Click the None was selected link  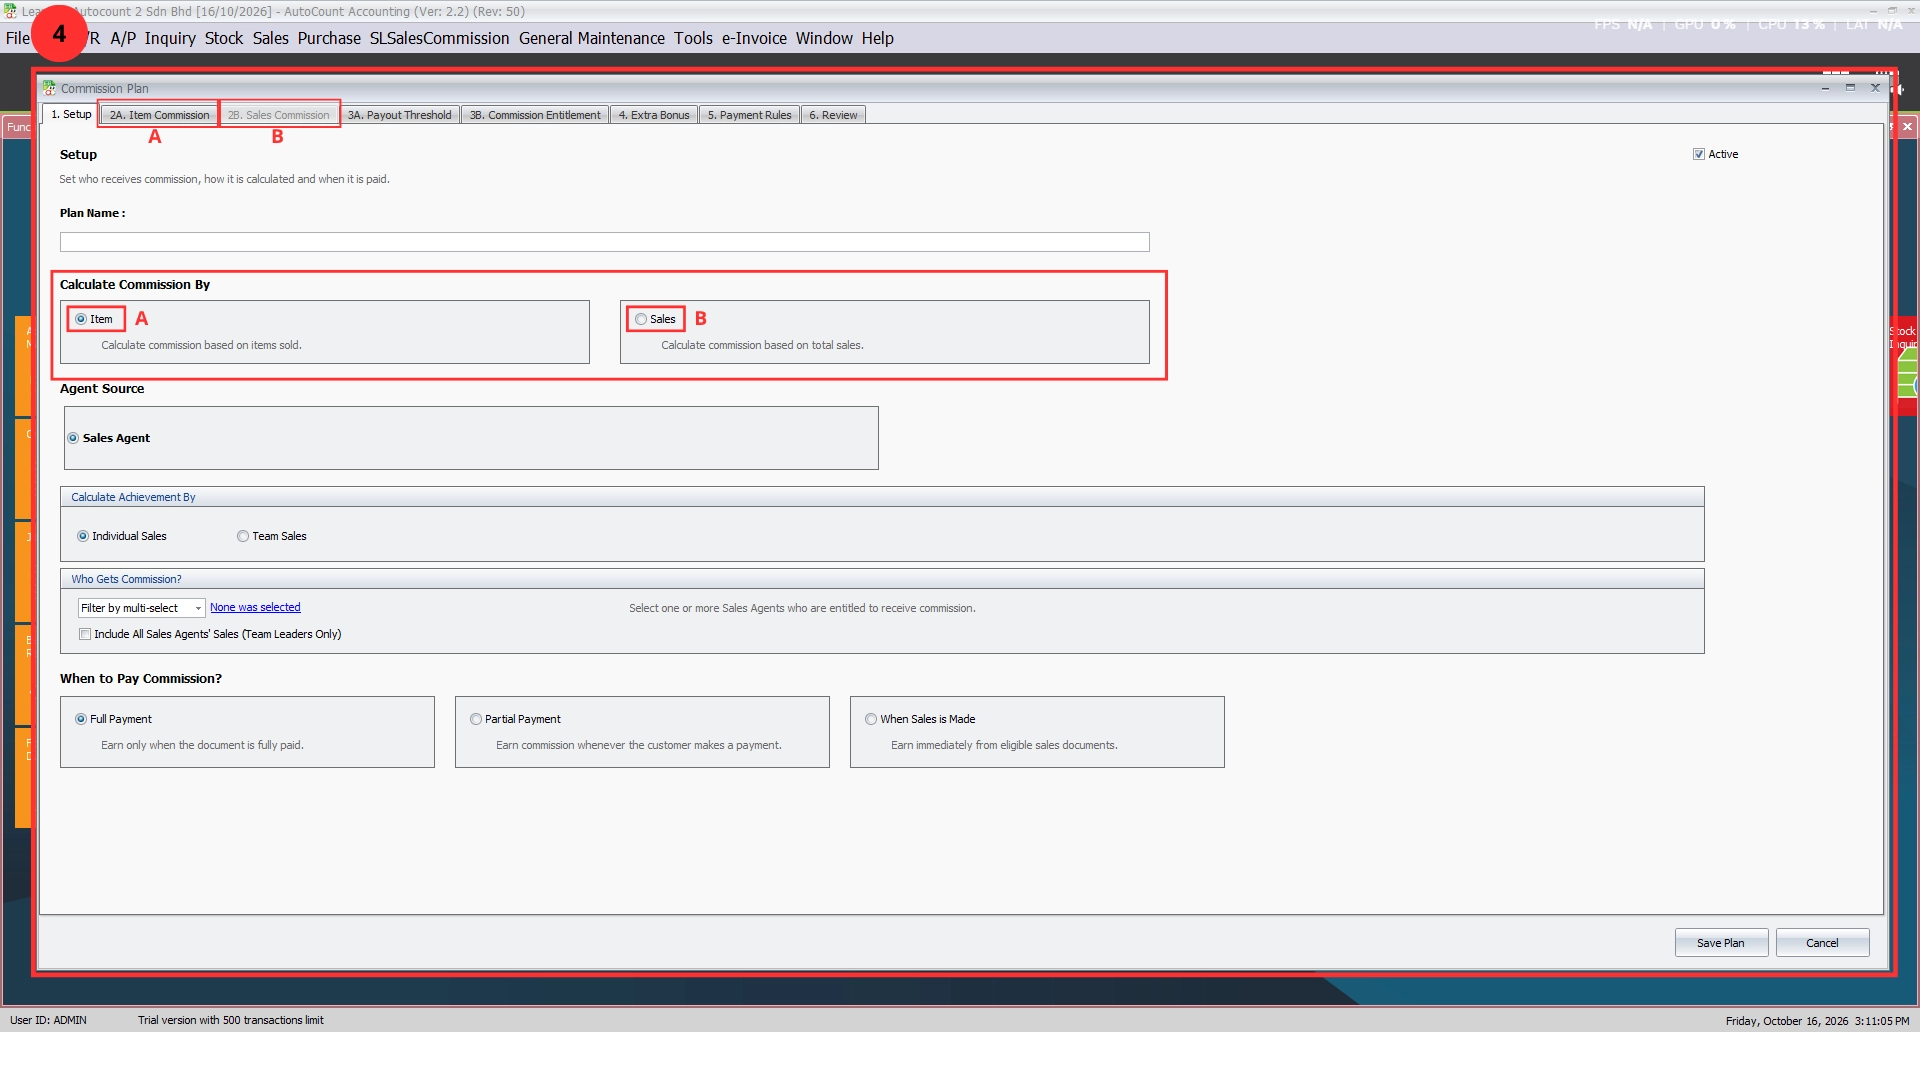point(255,607)
